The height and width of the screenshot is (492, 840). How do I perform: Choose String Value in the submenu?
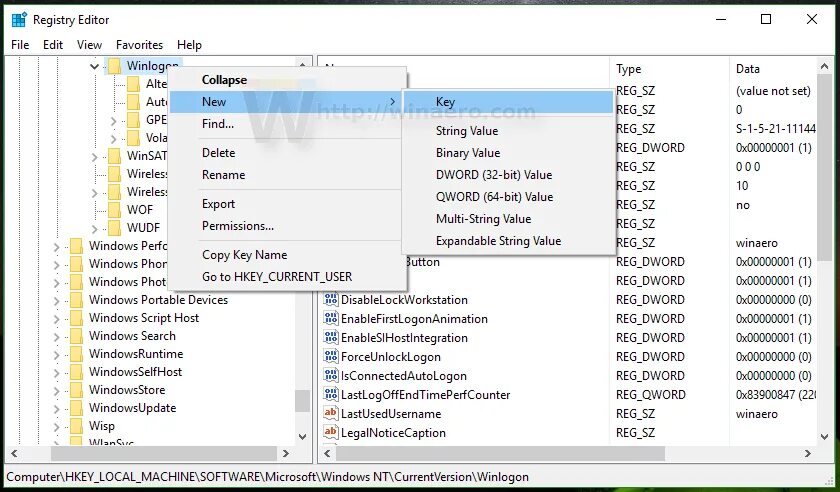pyautogui.click(x=508, y=131)
